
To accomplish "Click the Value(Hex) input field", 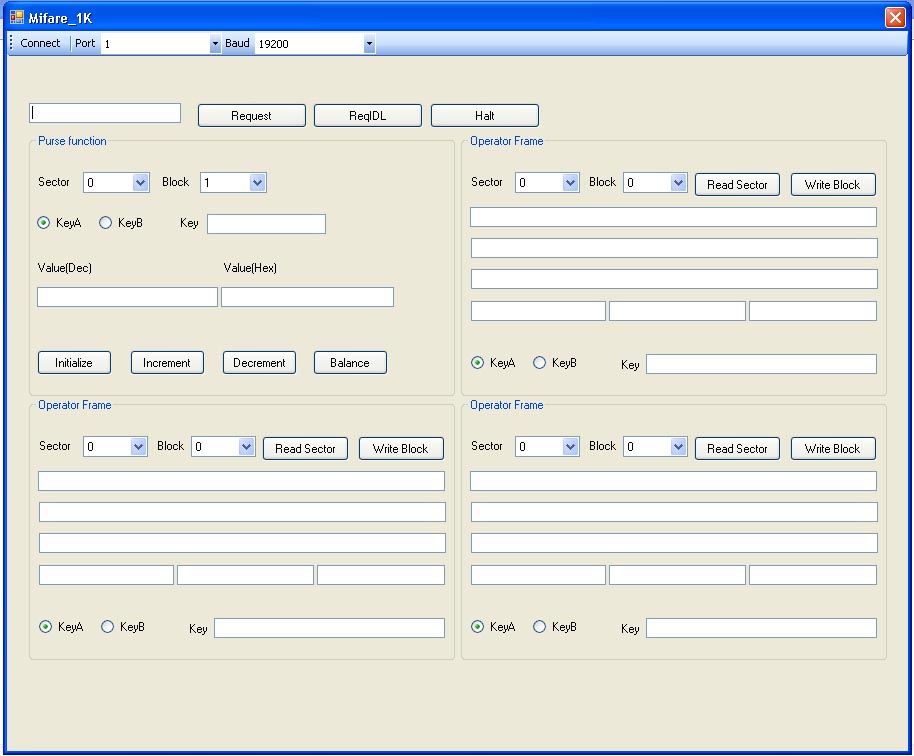I will click(x=307, y=297).
